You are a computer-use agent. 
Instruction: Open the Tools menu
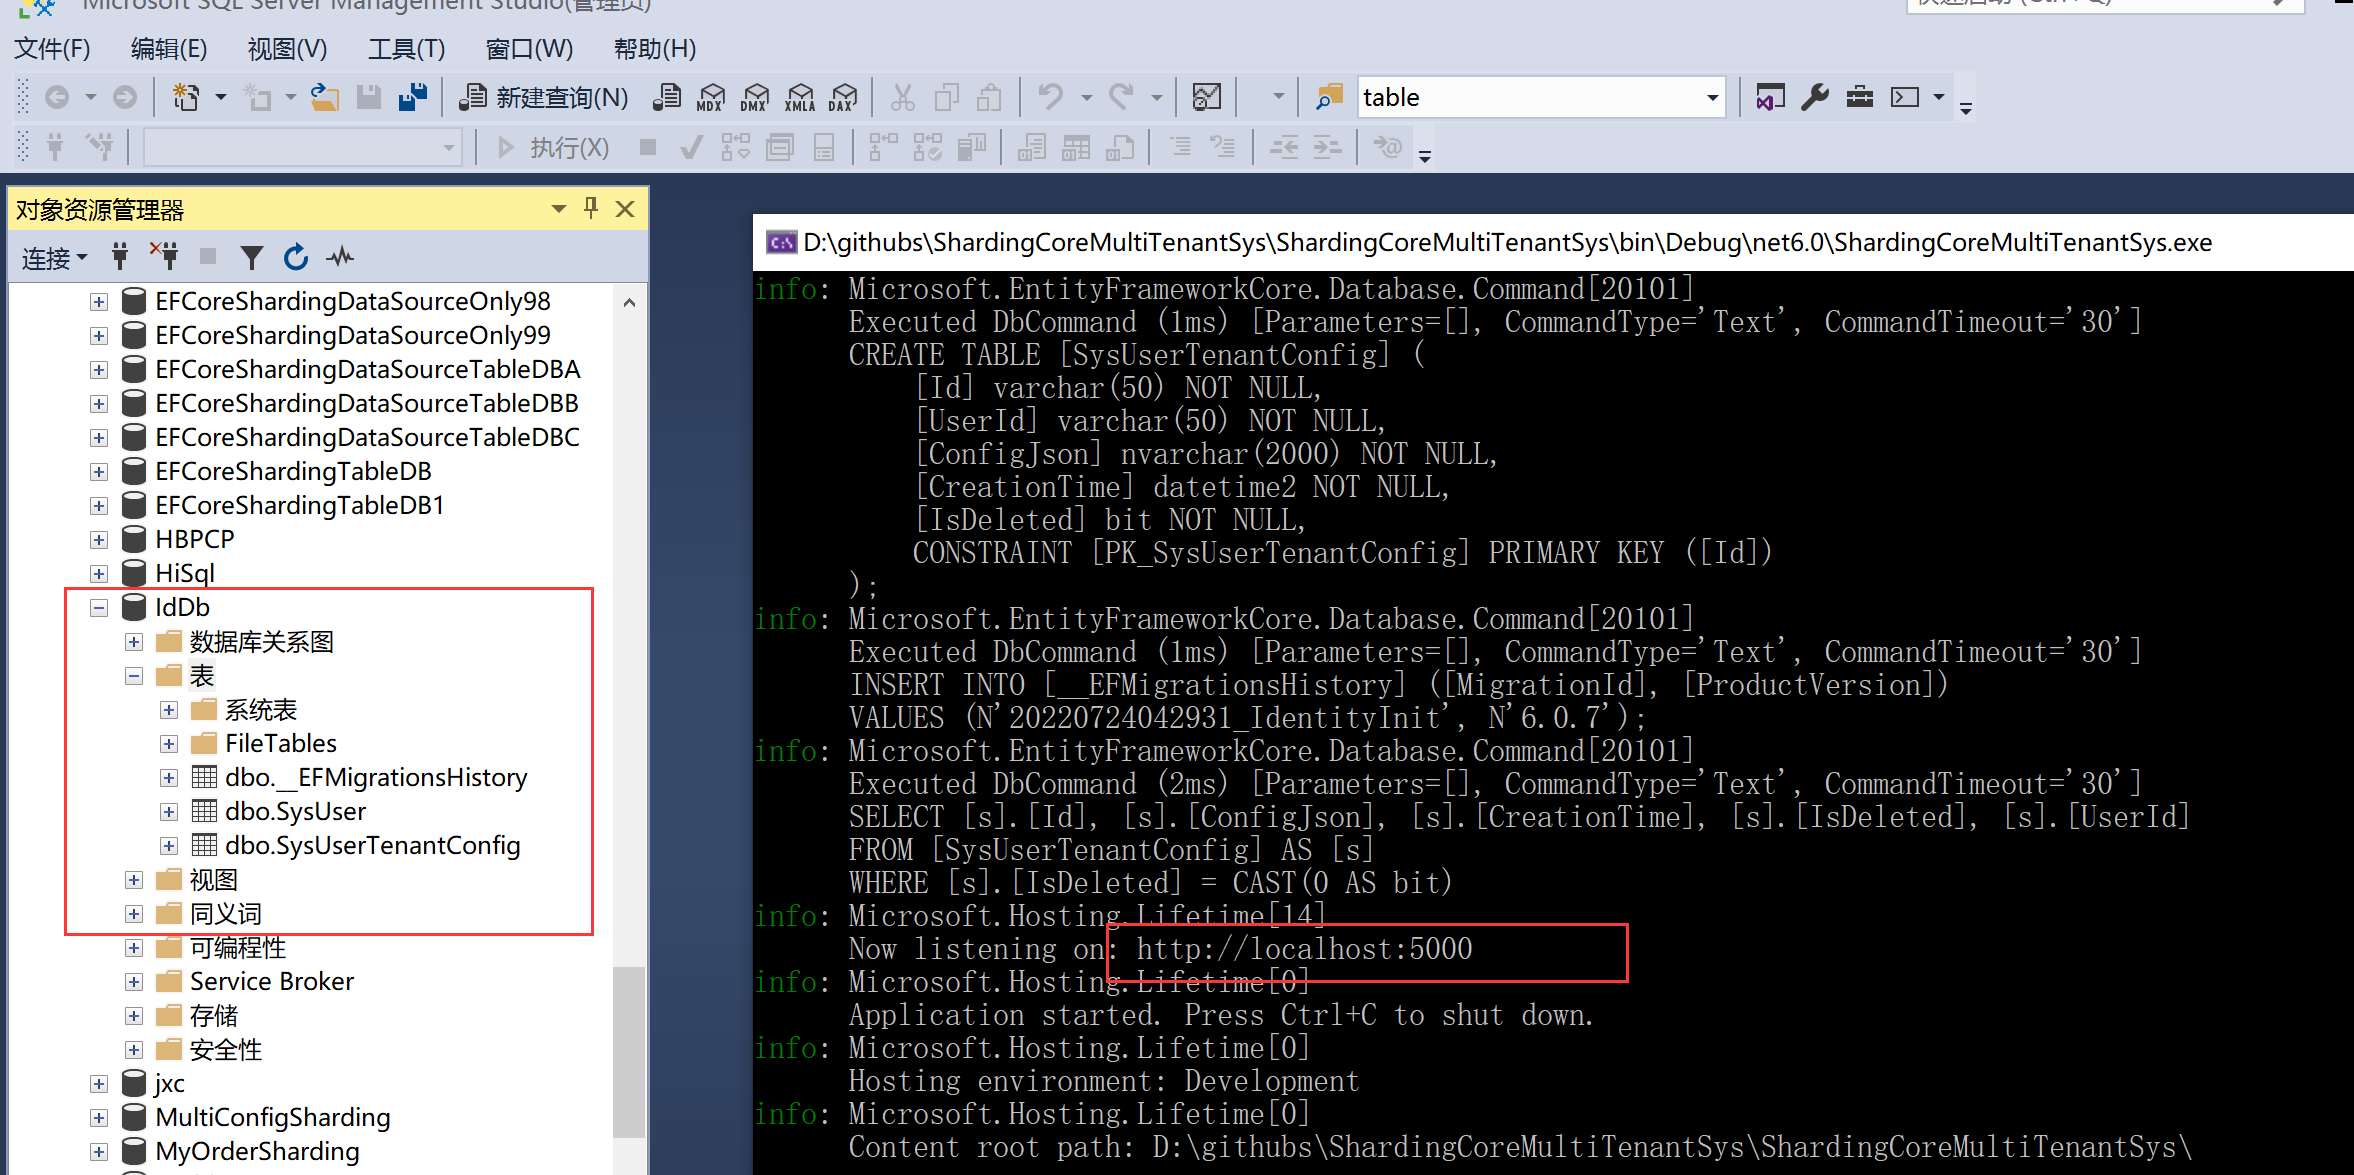tap(406, 49)
